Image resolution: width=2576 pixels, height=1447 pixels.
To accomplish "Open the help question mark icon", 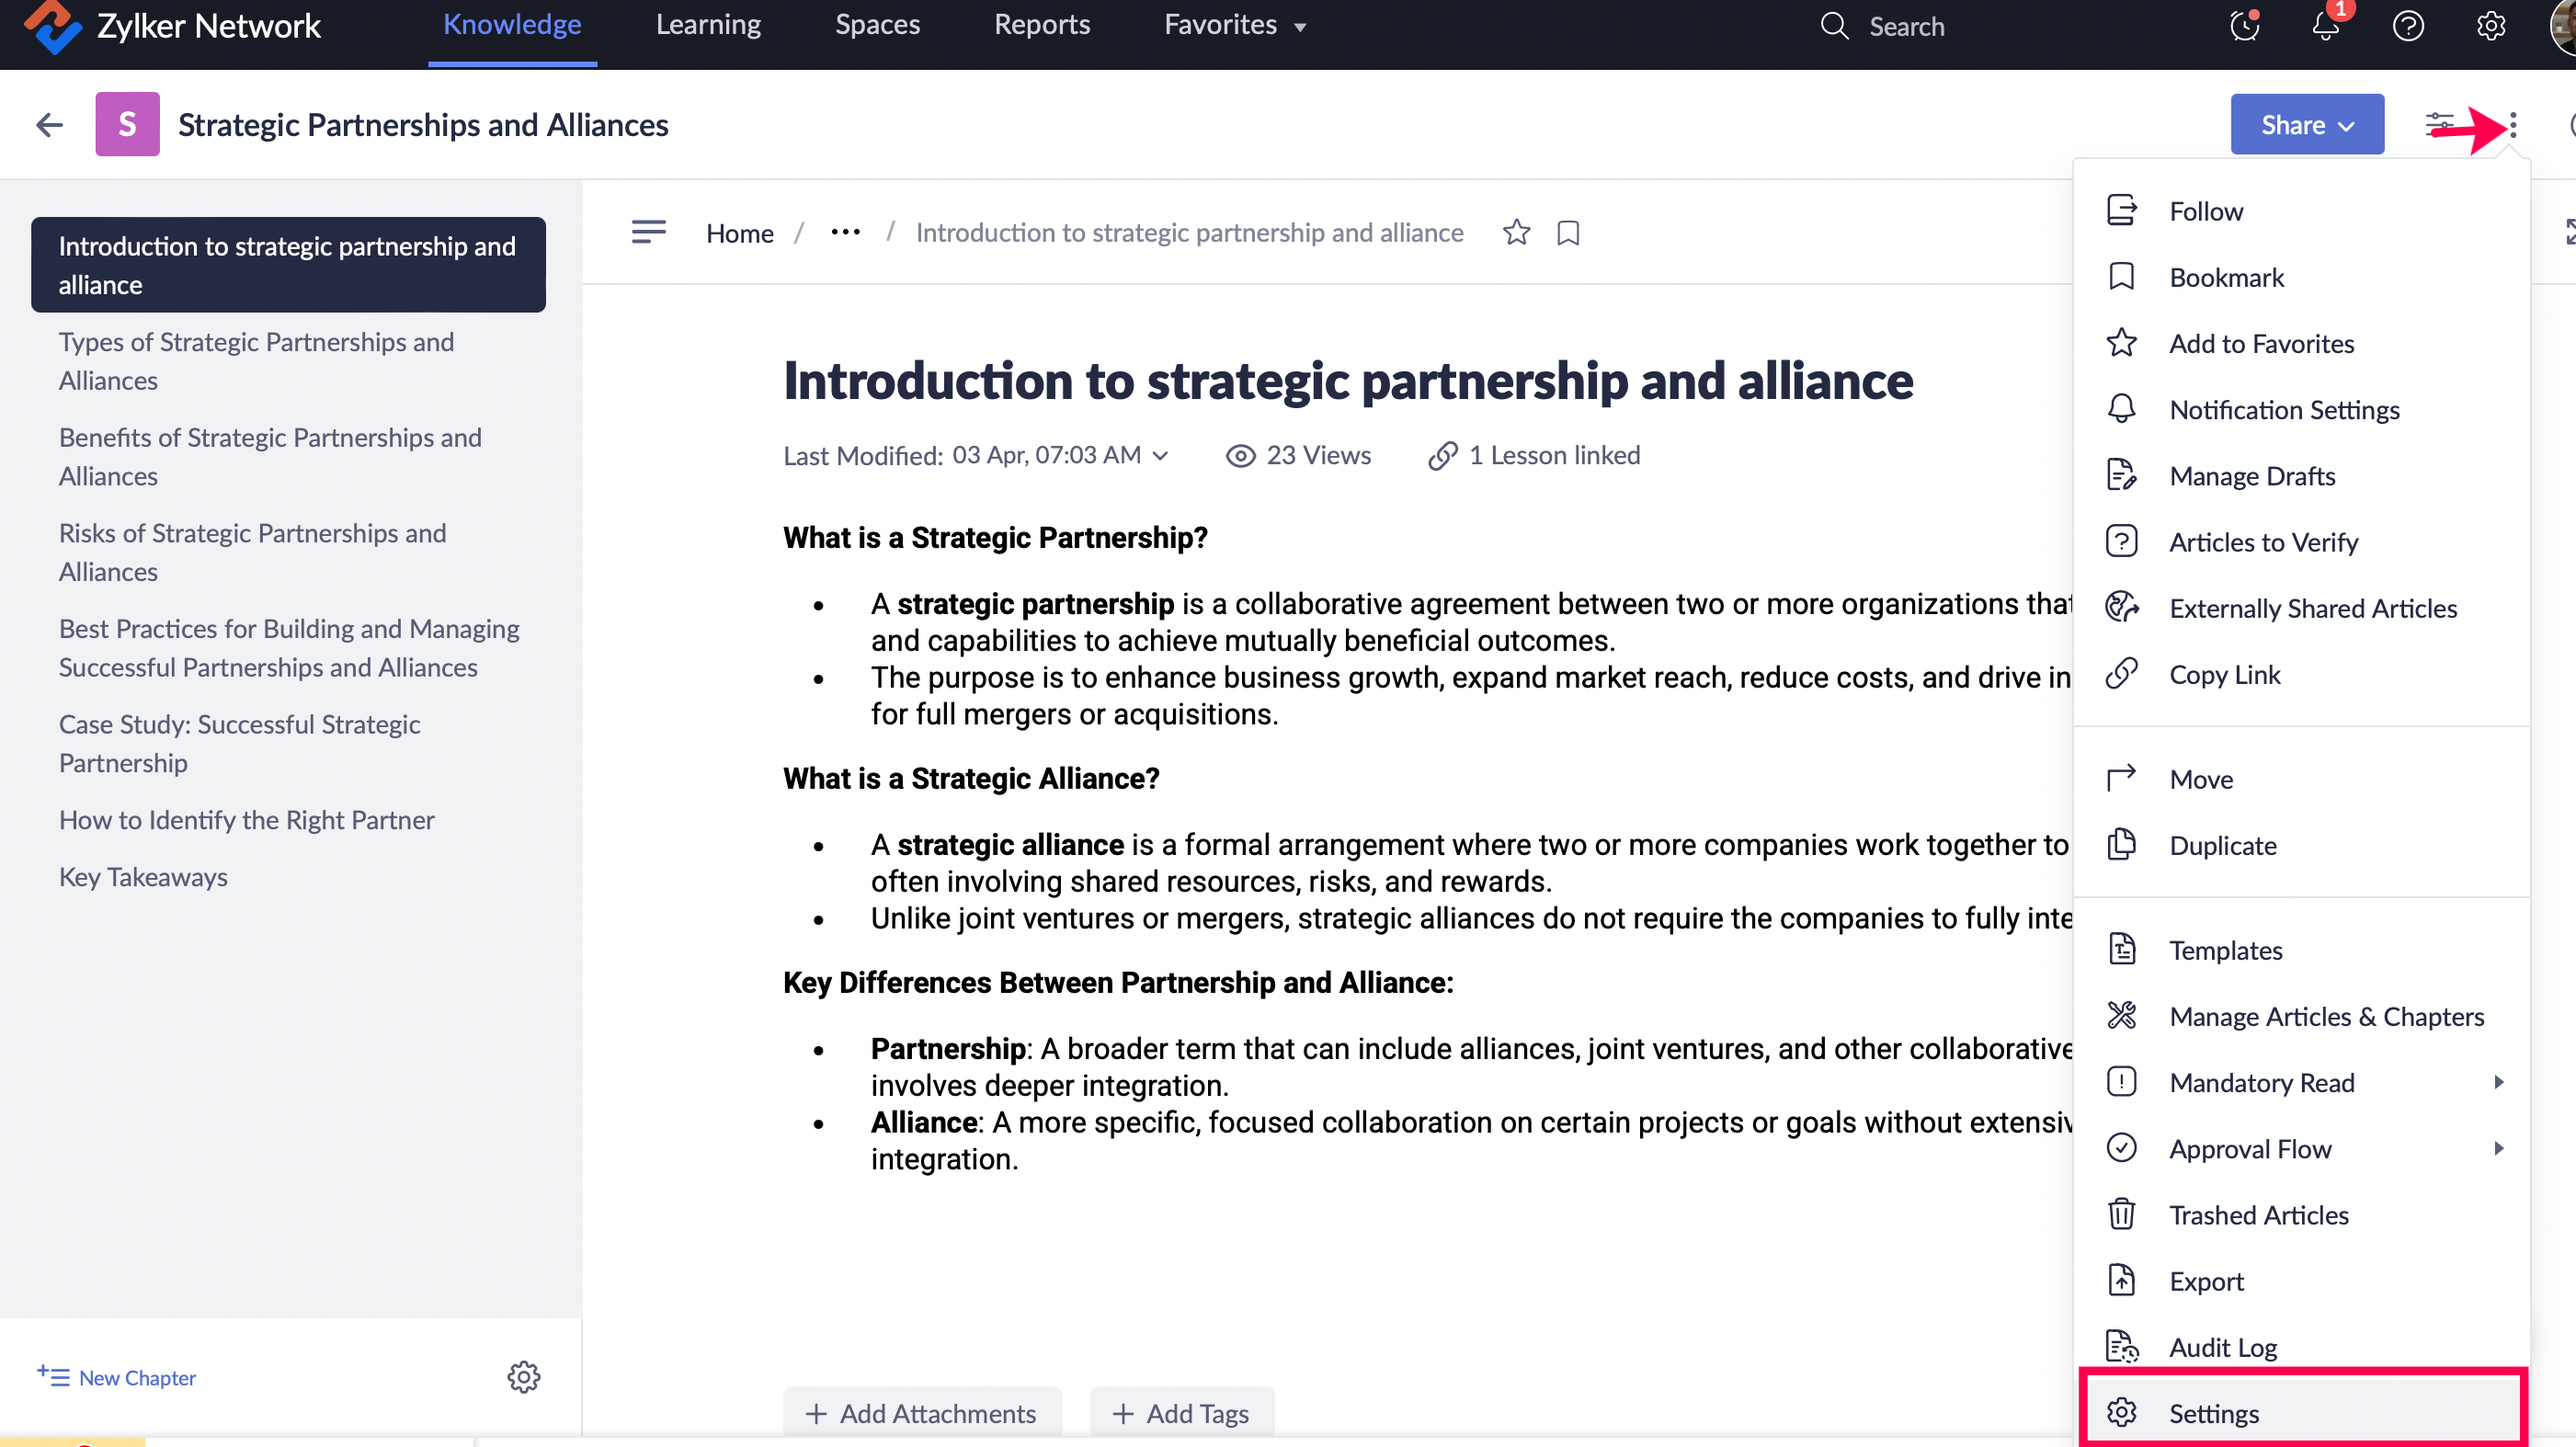I will tap(2408, 26).
